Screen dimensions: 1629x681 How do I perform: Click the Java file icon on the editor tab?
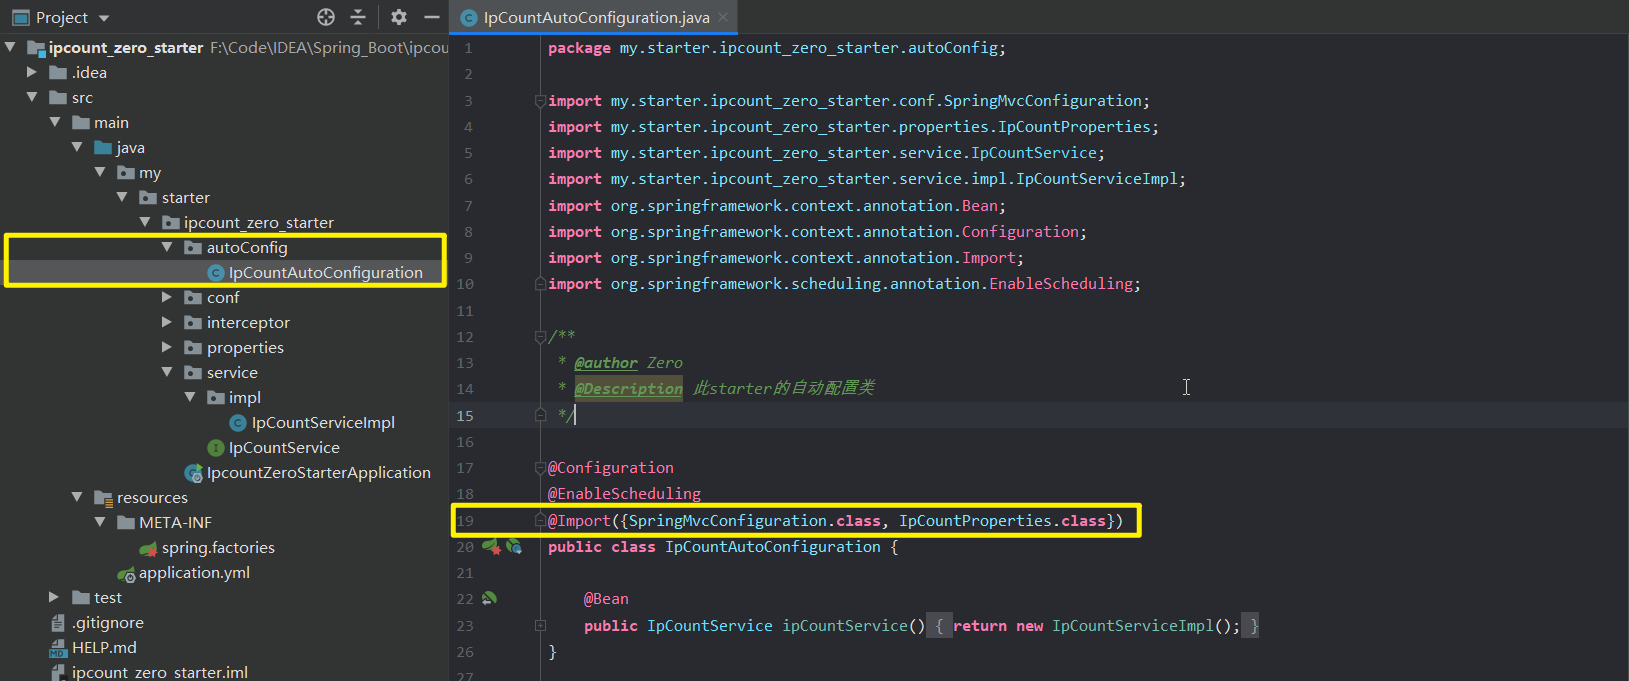pyautogui.click(x=468, y=18)
